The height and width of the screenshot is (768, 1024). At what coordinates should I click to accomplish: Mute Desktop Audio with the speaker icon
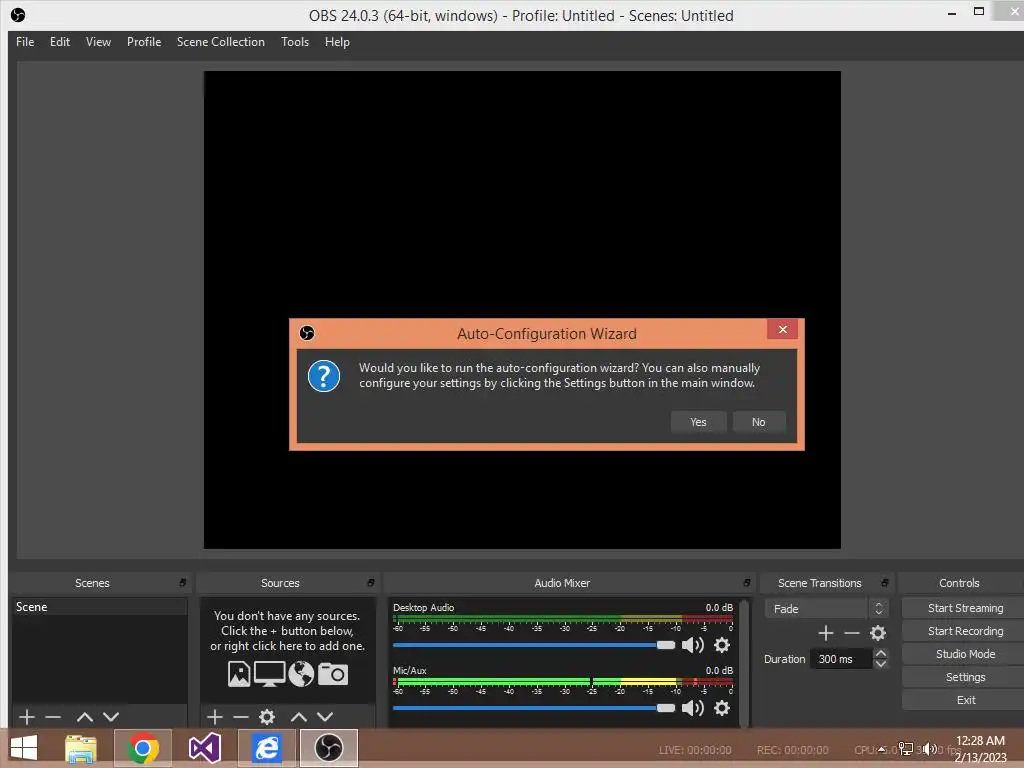coord(692,645)
